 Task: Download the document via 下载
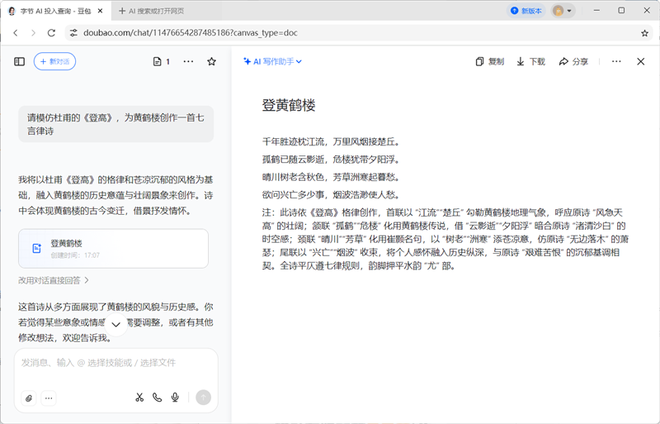531,61
